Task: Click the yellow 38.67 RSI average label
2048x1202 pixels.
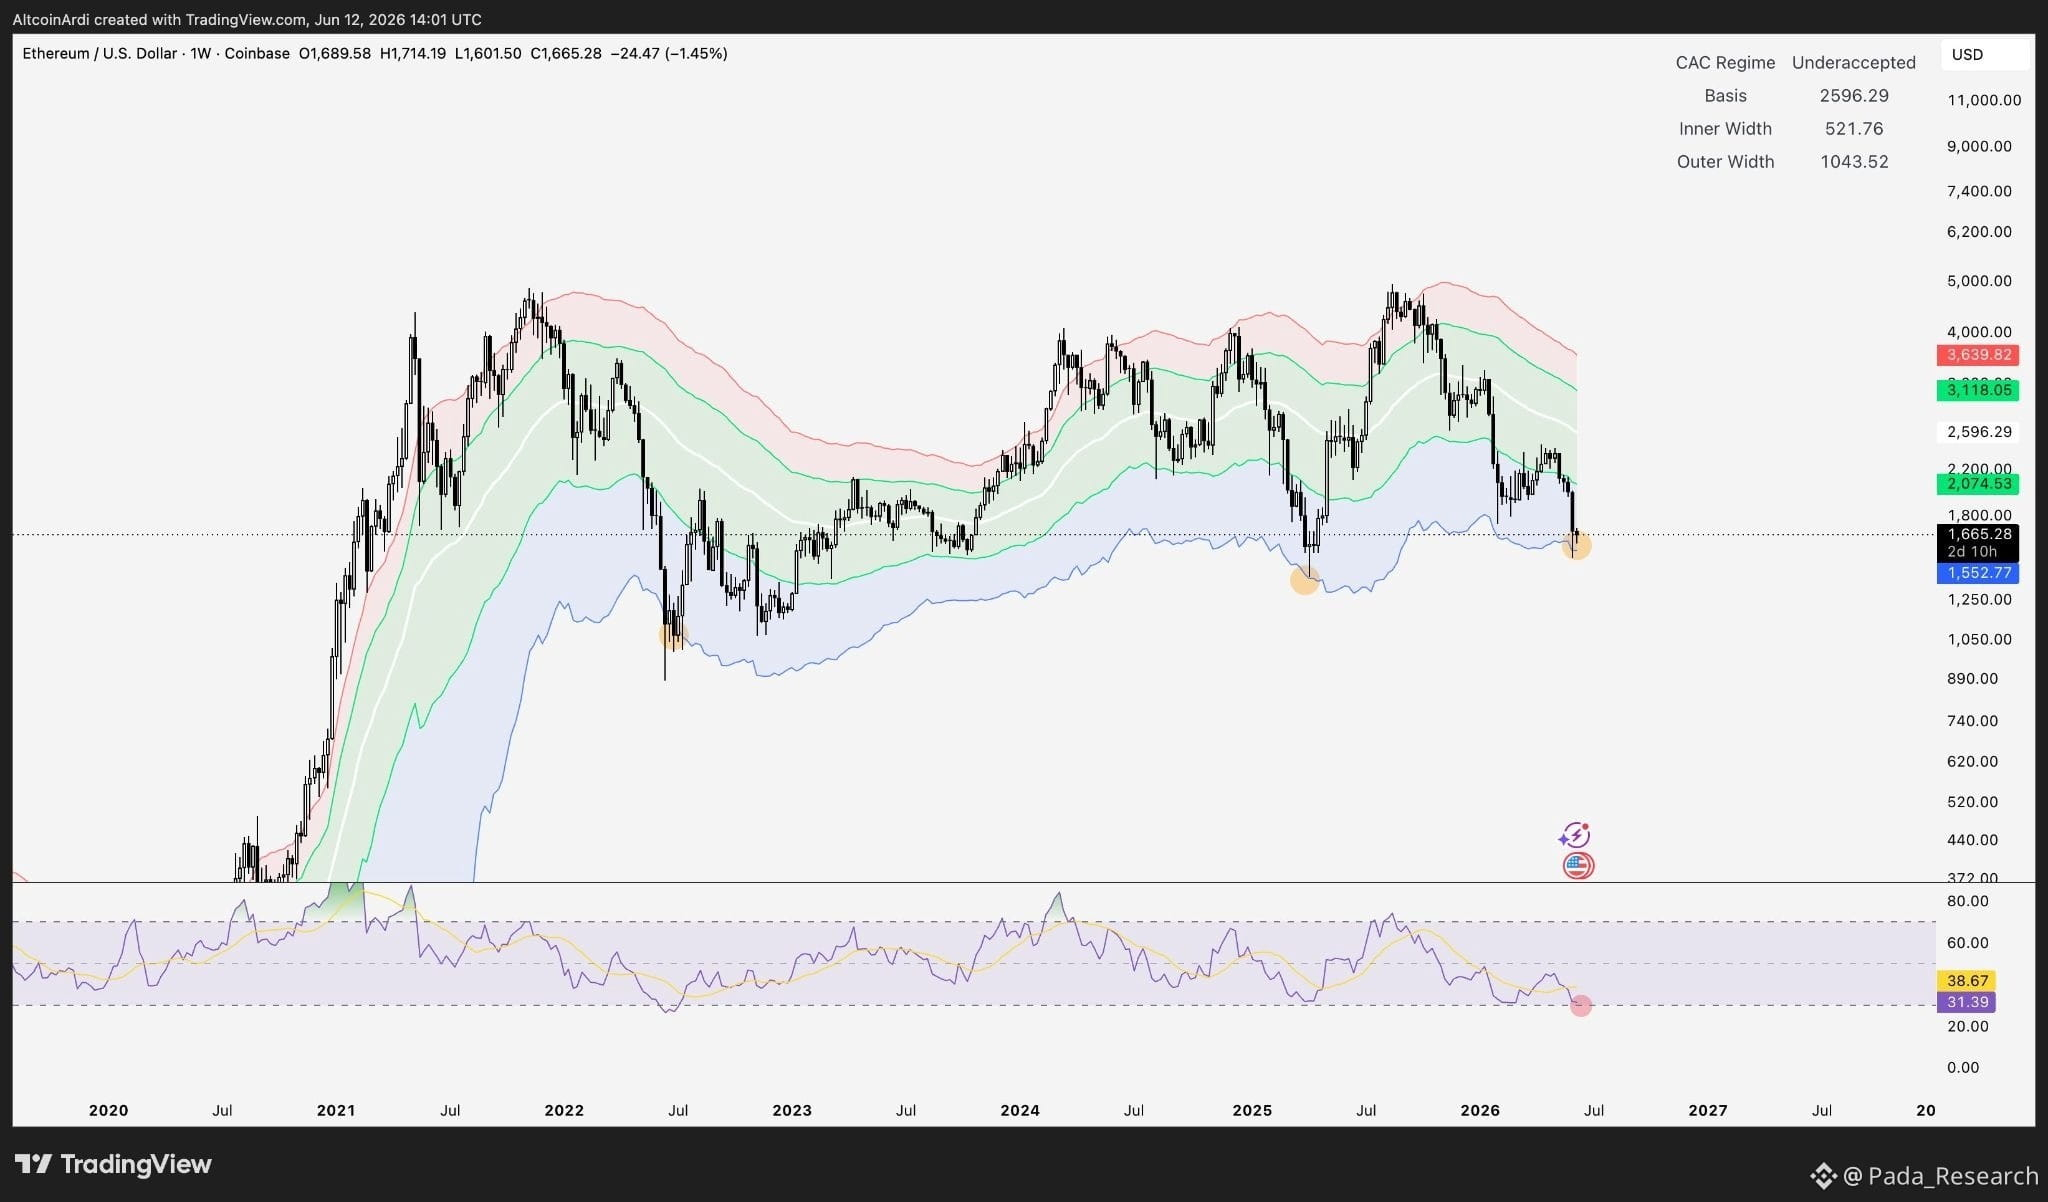Action: pos(1967,981)
